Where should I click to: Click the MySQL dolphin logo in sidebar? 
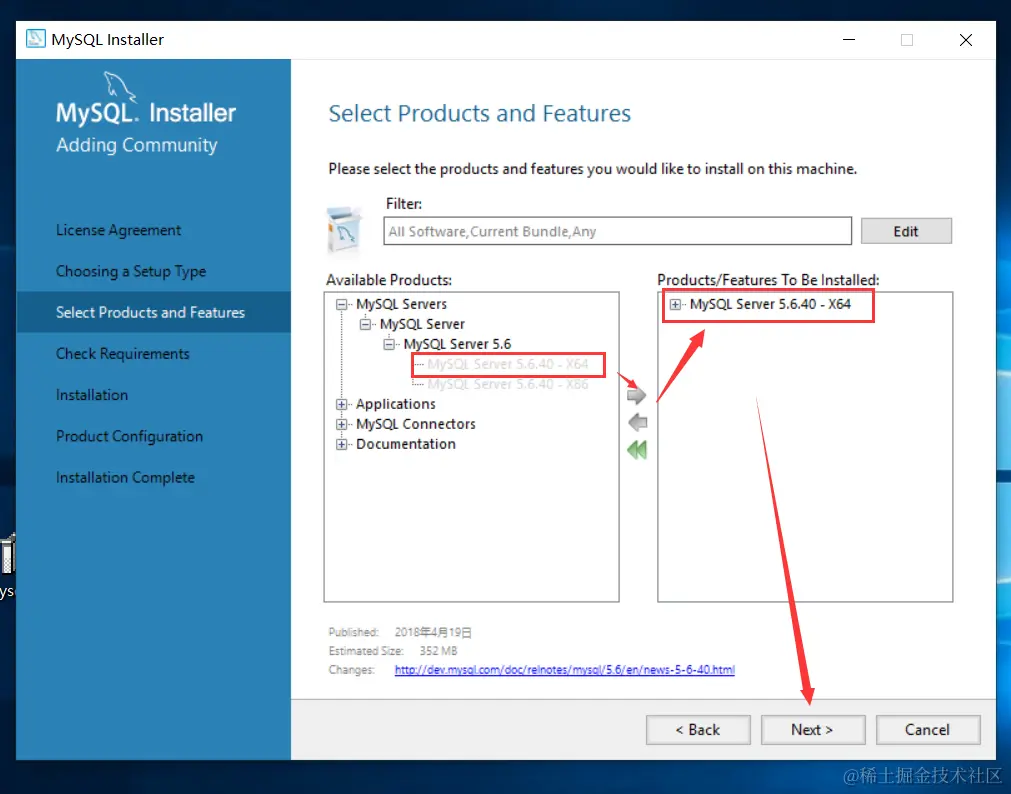[120, 86]
